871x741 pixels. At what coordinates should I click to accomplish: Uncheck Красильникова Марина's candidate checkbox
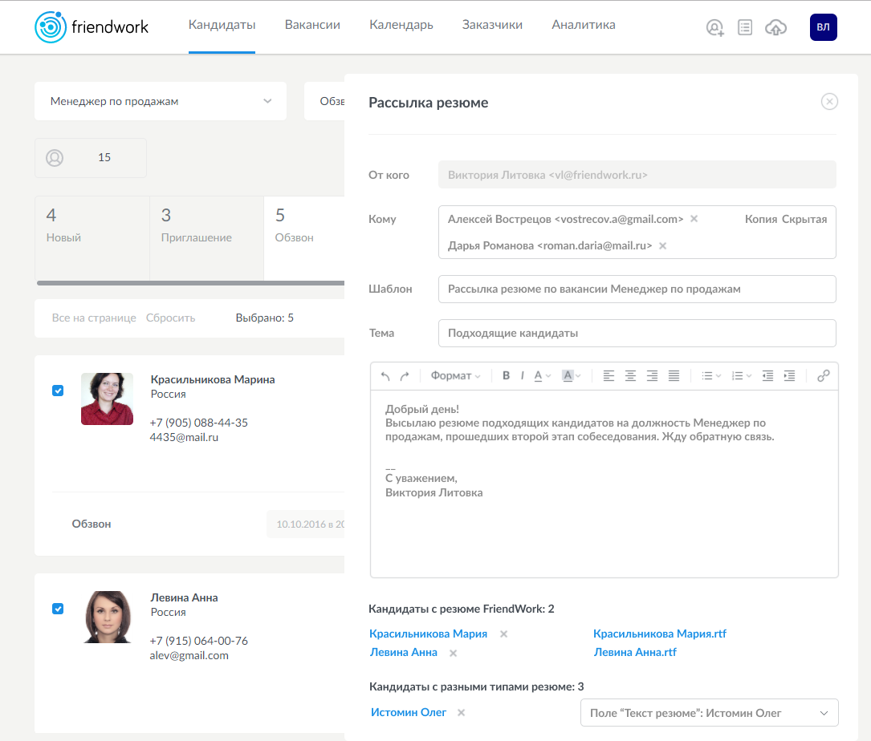[x=58, y=391]
